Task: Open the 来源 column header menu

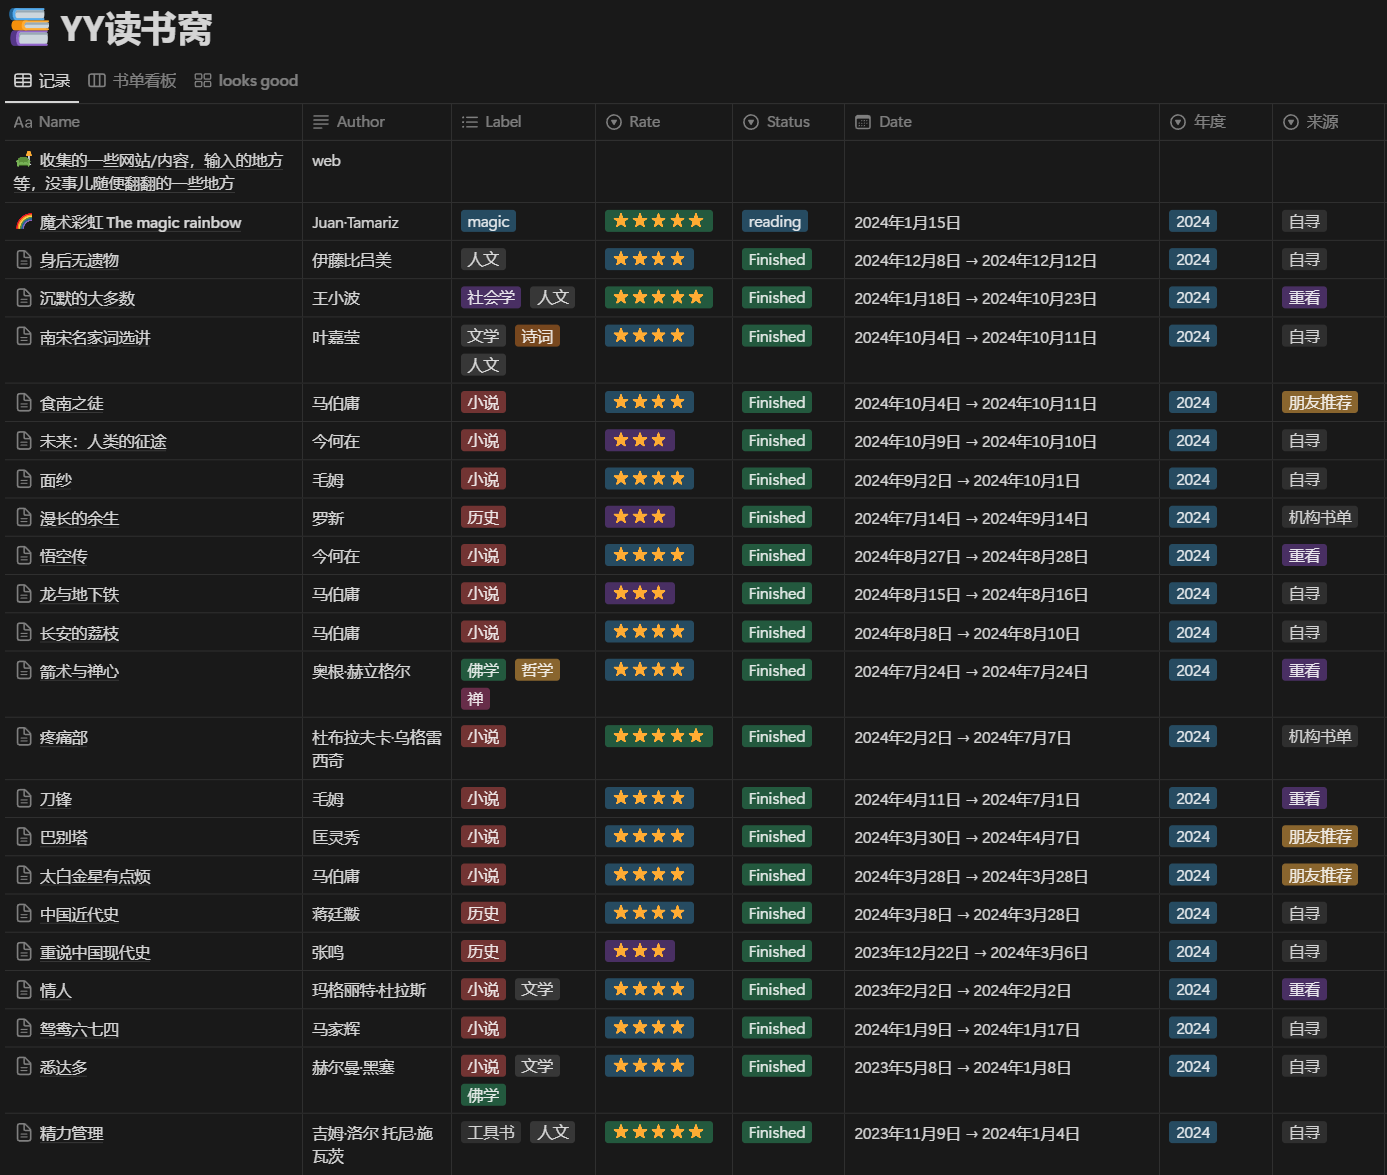Action: [1329, 122]
